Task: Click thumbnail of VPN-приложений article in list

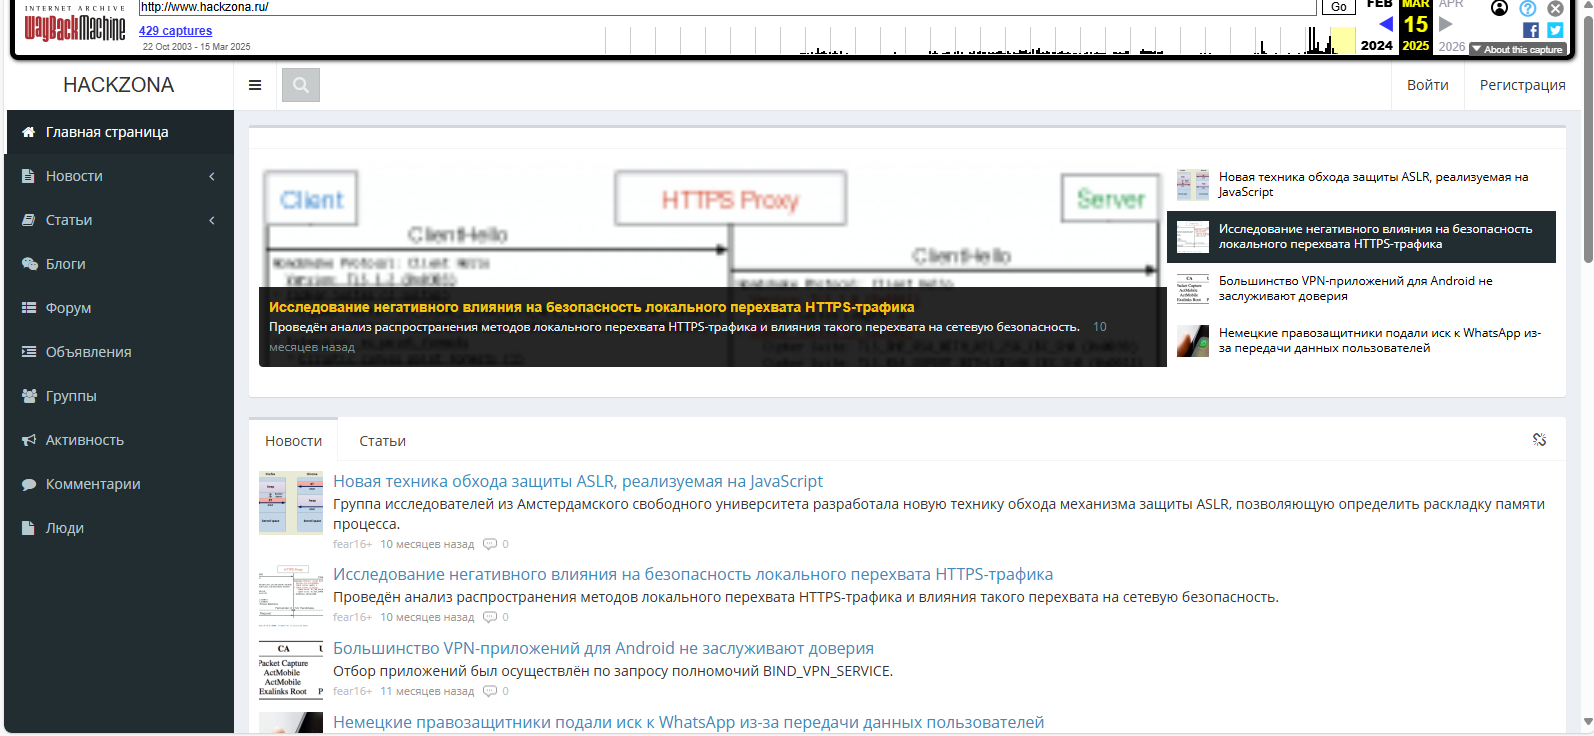Action: pos(291,670)
